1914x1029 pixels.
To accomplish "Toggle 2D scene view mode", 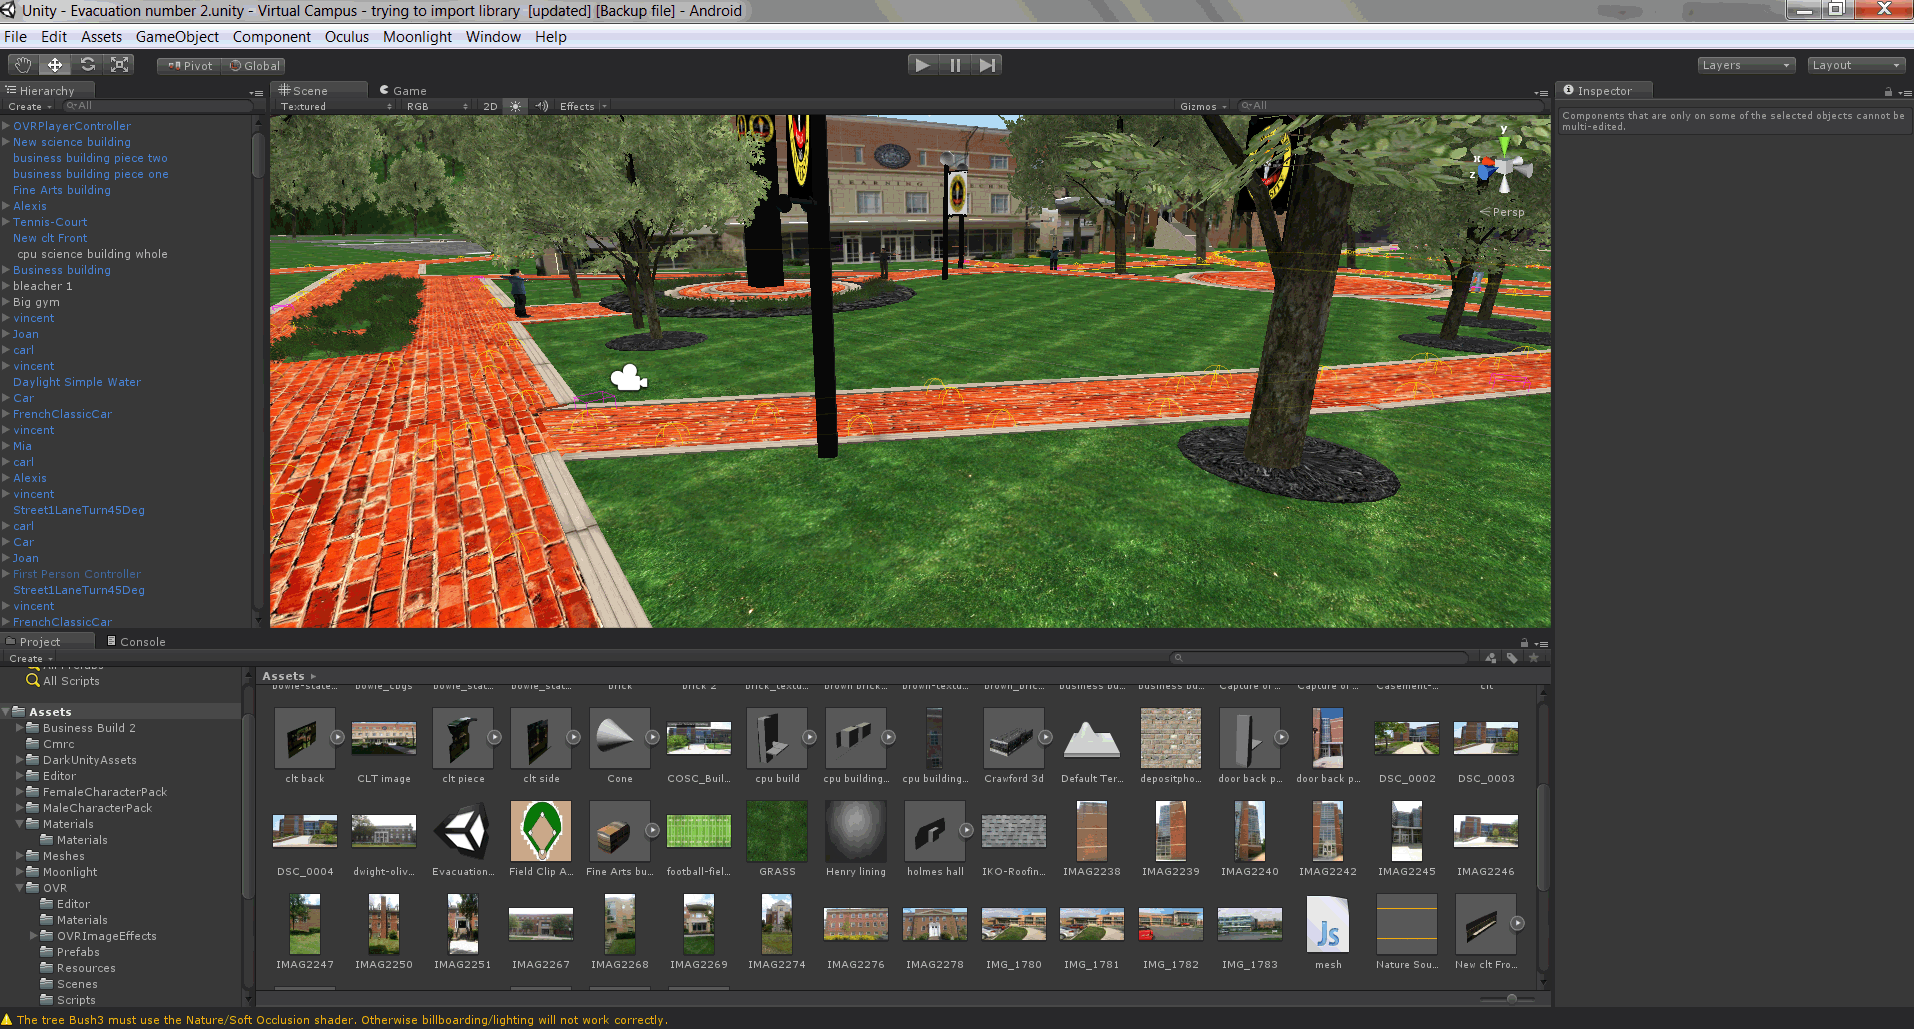I will [x=490, y=106].
